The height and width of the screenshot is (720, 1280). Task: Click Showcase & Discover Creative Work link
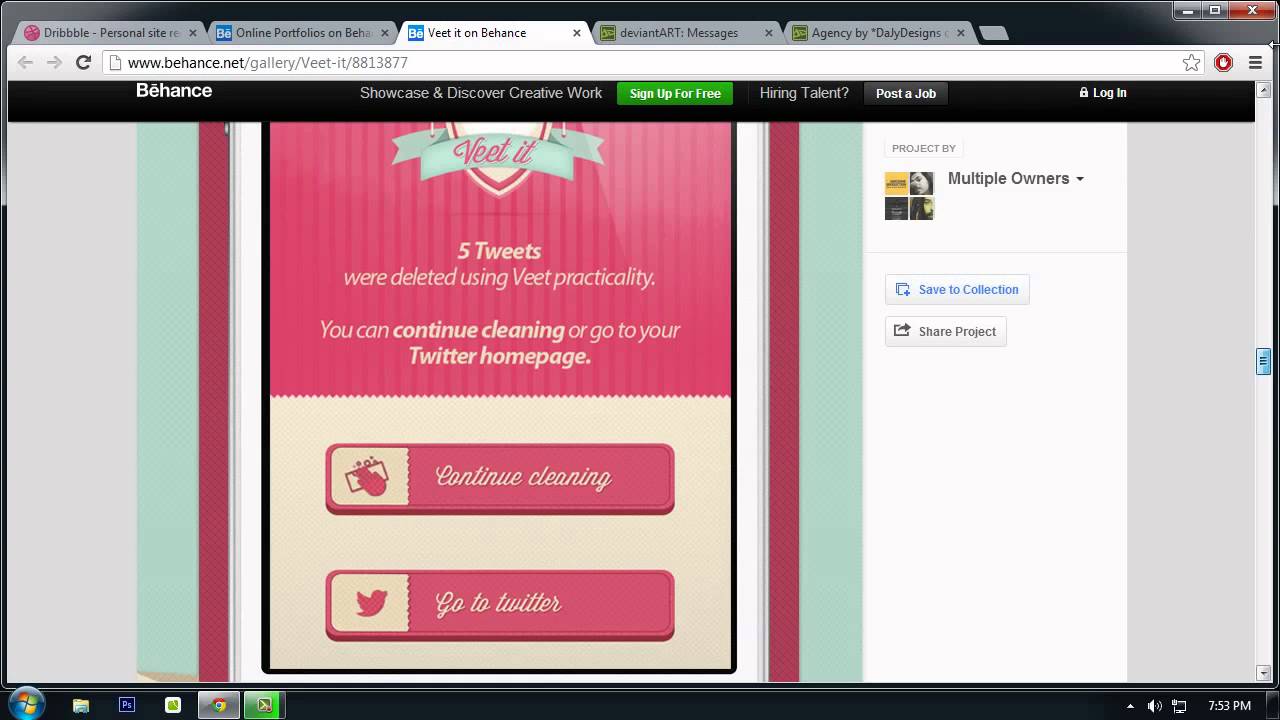pos(481,93)
